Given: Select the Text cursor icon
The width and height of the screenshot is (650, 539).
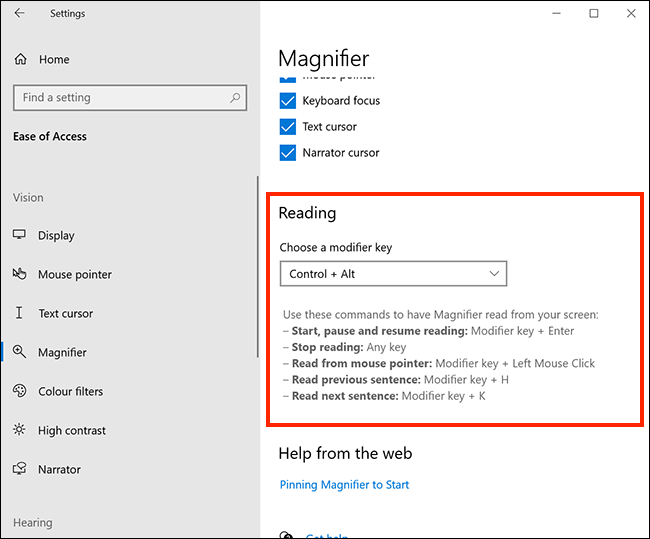Looking at the screenshot, I should click(19, 313).
